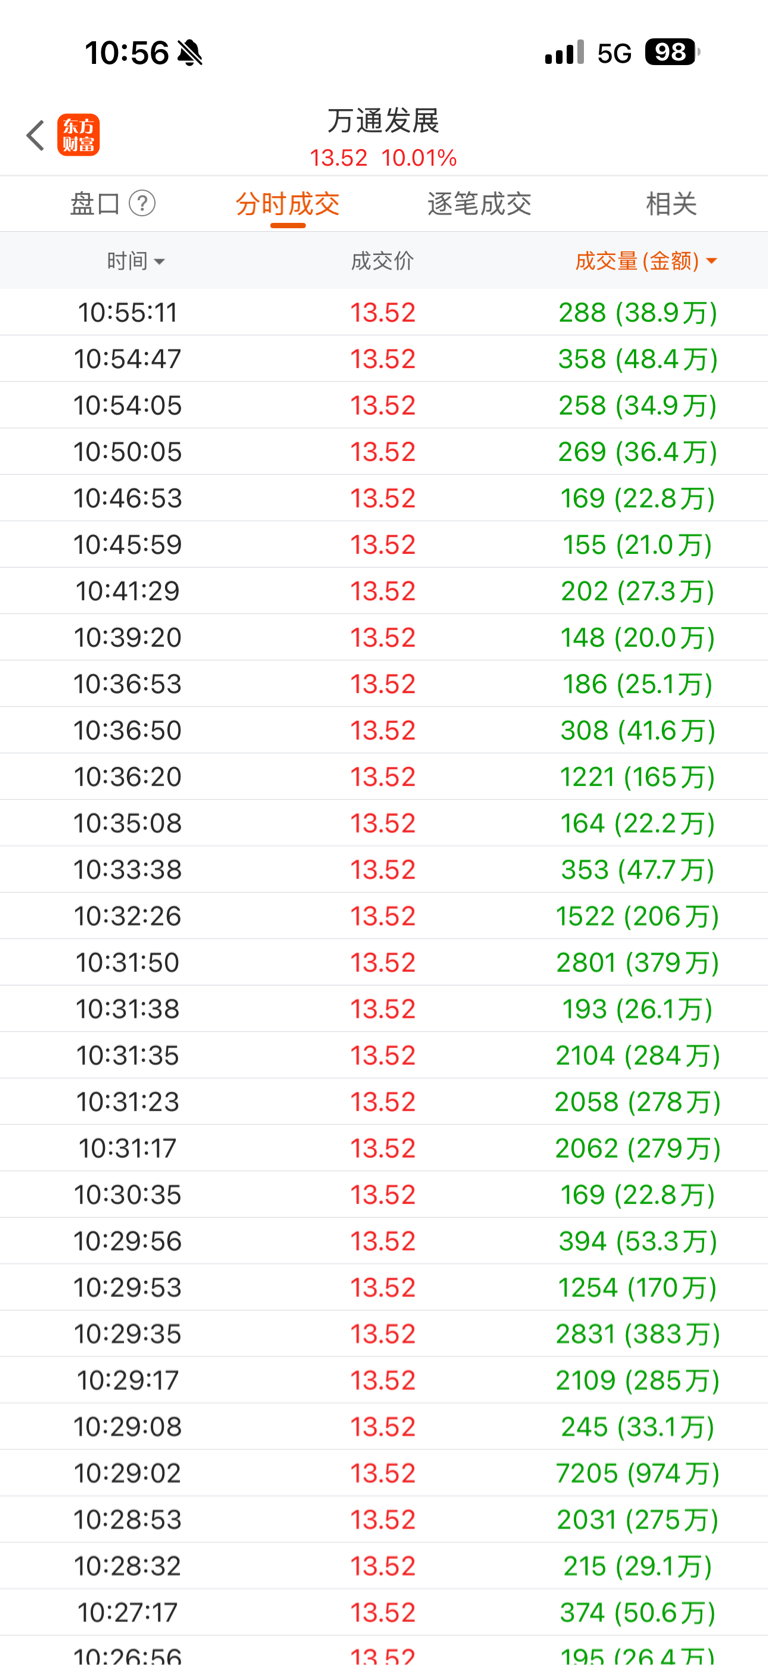
Task: Select the 10:55:11 trade row
Action: pyautogui.click(x=384, y=312)
